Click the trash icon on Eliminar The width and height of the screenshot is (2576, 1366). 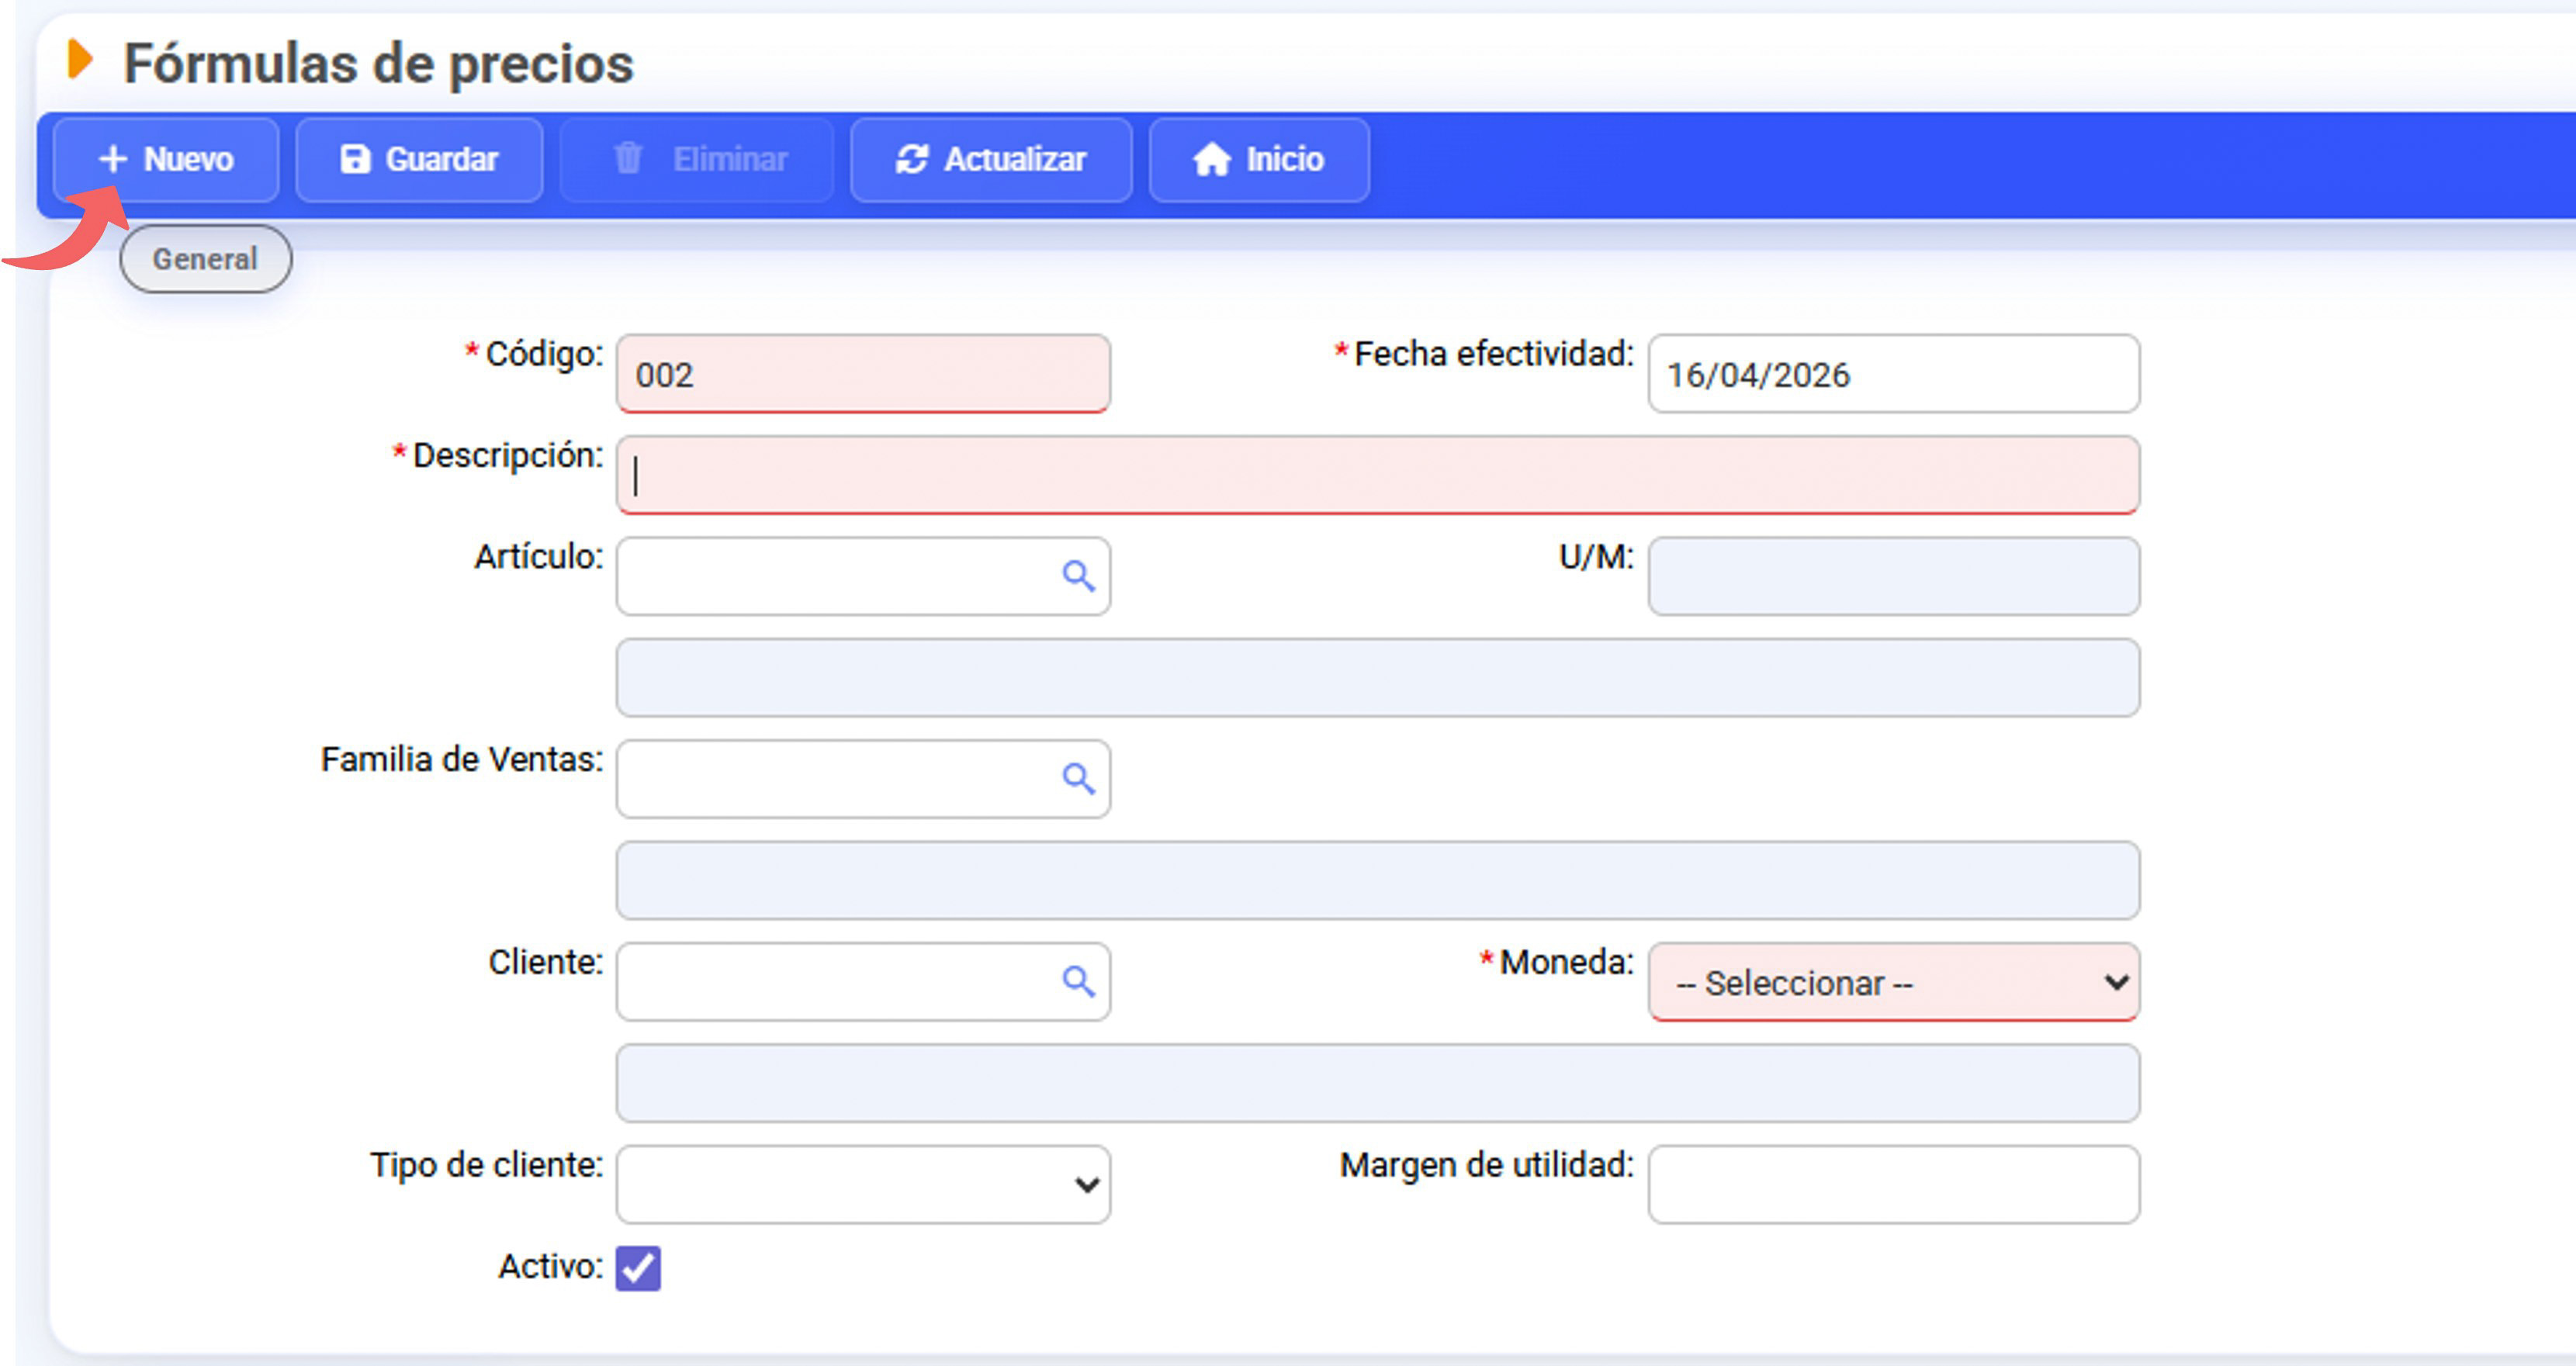(x=628, y=158)
